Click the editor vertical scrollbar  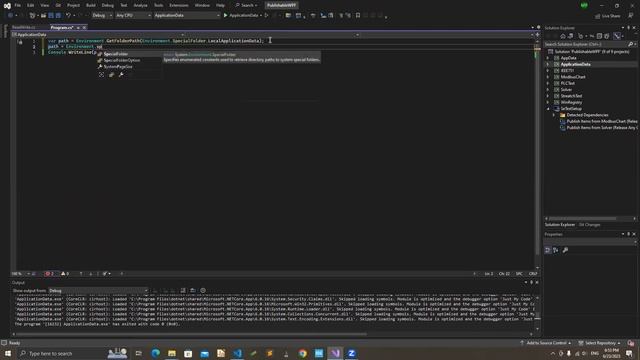click(x=537, y=154)
